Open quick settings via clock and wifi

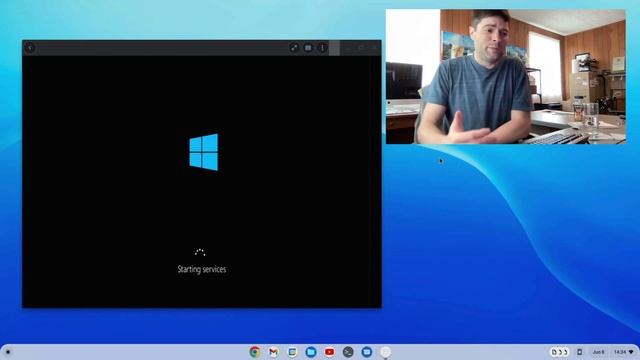click(x=624, y=351)
